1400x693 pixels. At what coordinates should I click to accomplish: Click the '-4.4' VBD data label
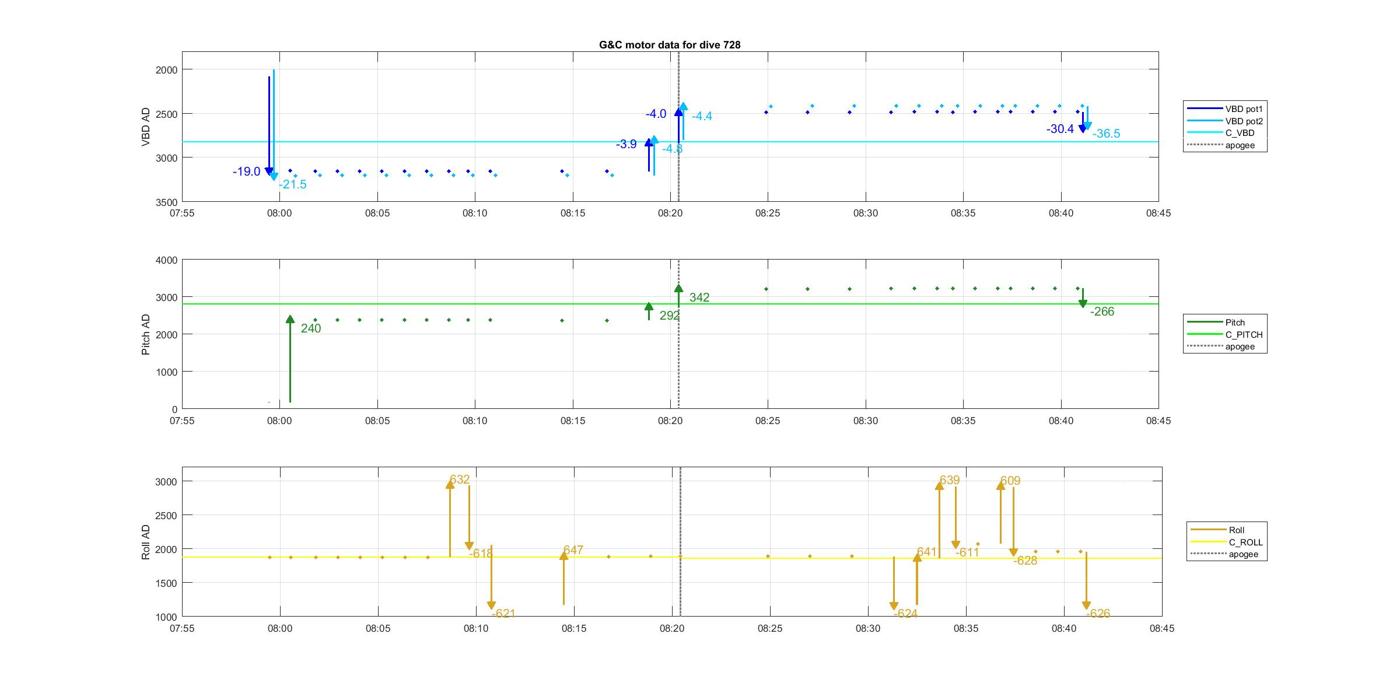pos(702,117)
